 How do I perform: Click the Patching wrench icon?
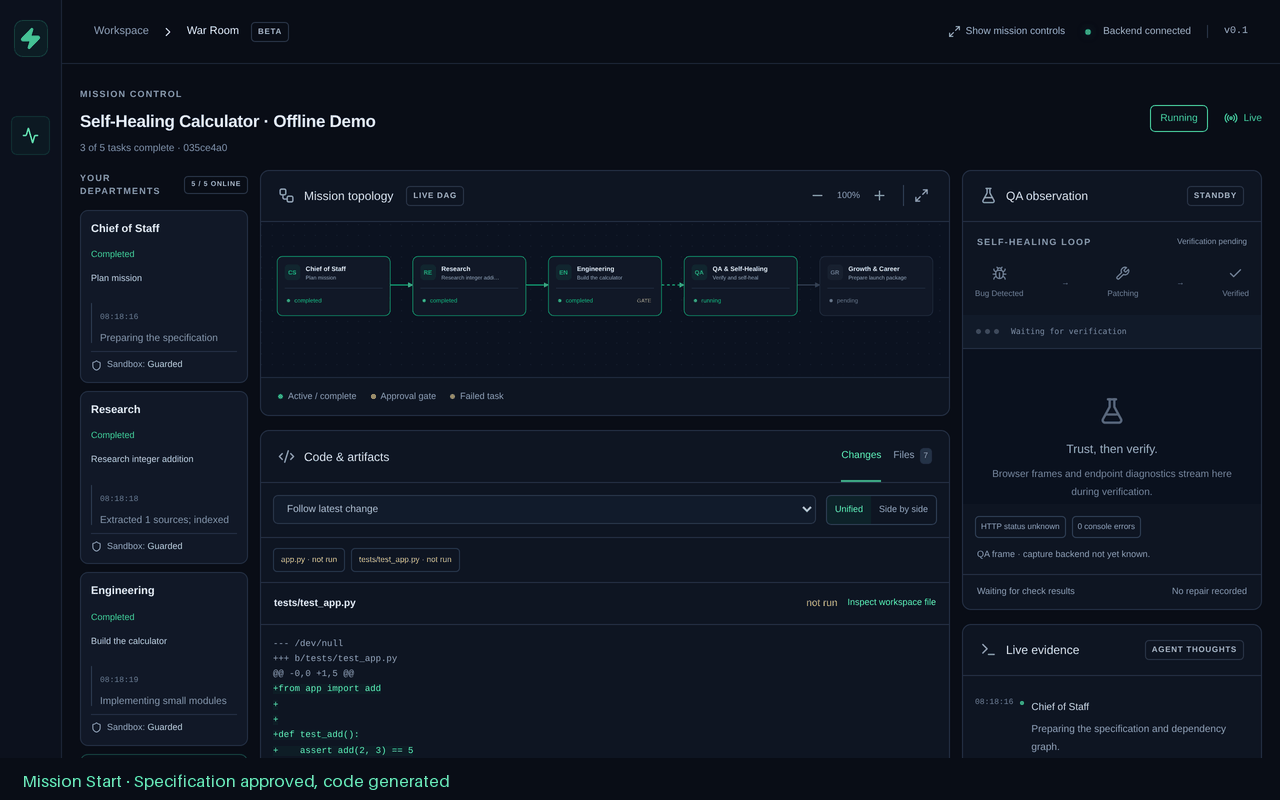(x=1122, y=273)
